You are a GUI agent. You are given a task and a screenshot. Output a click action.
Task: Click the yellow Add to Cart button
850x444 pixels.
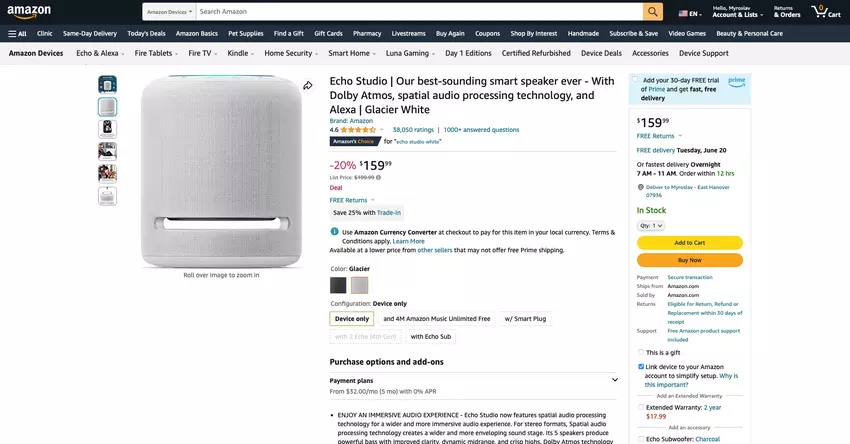click(689, 243)
